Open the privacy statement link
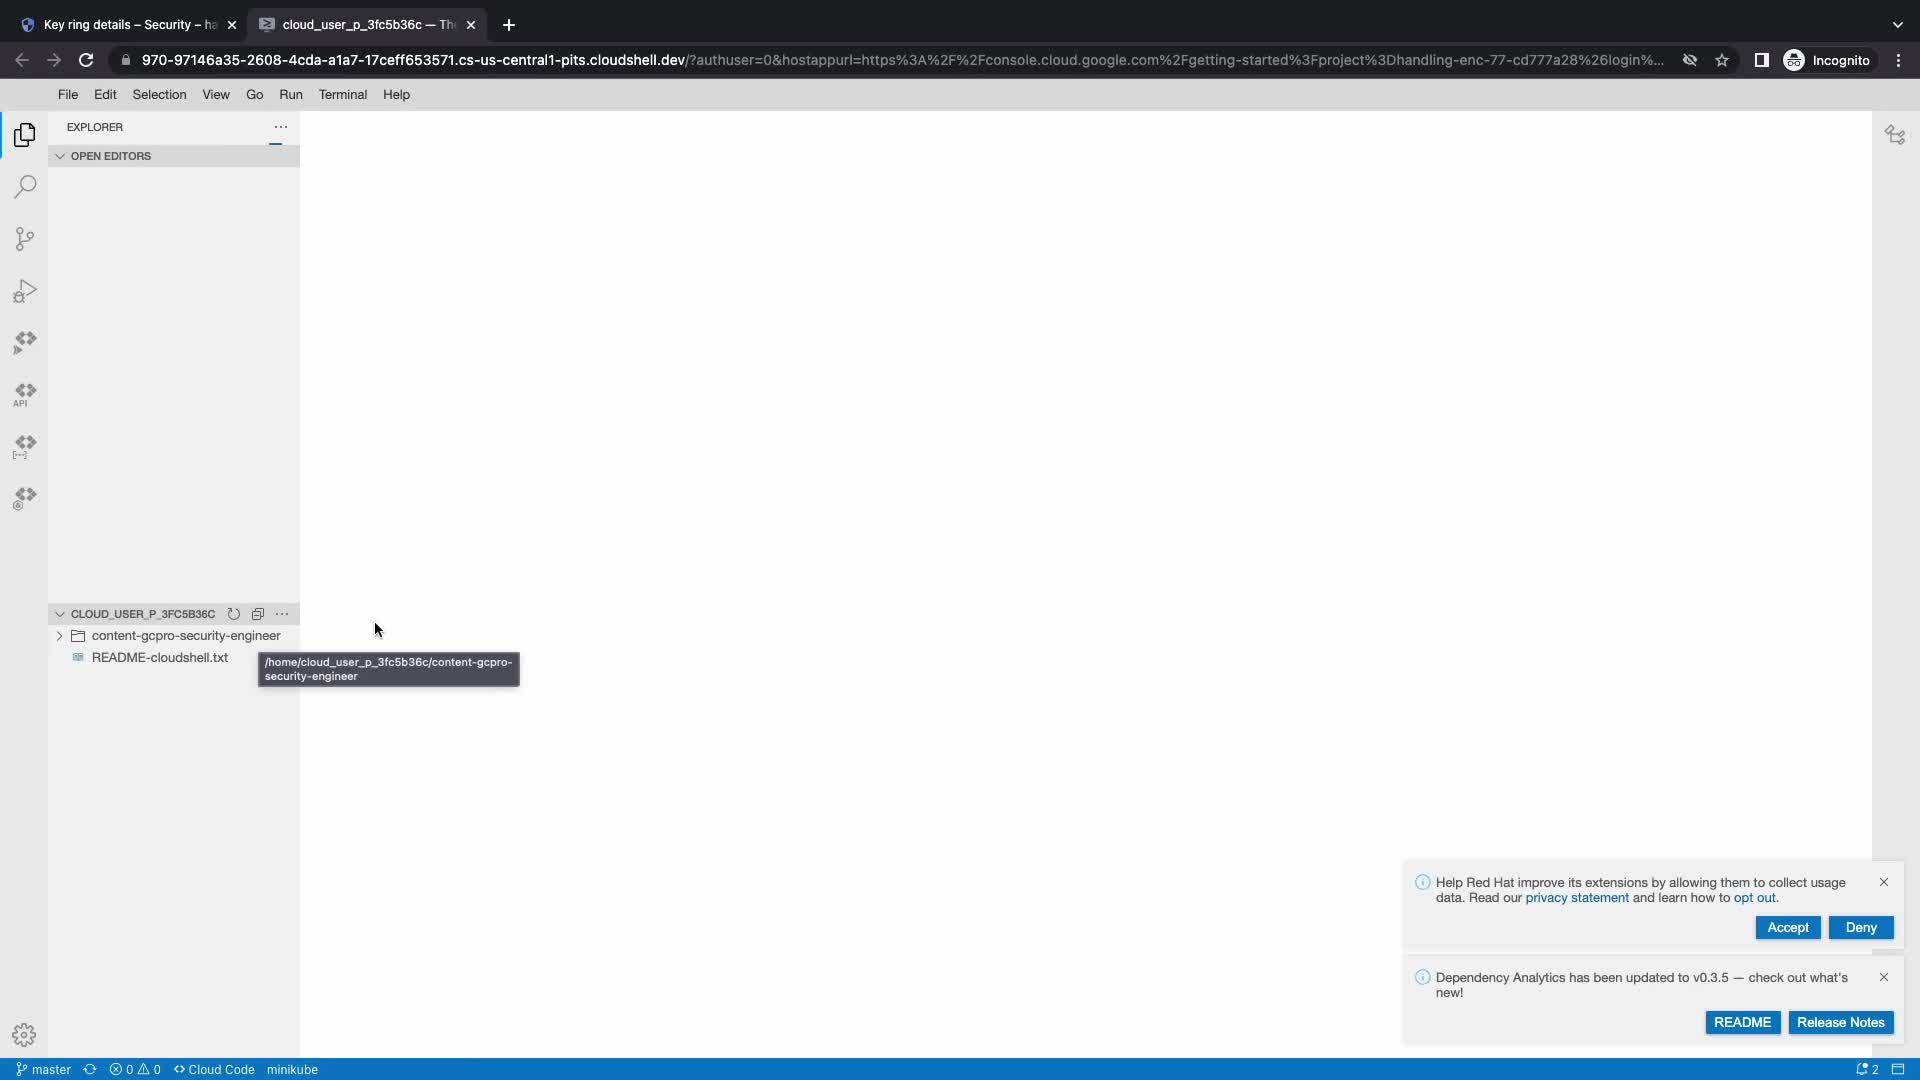 pyautogui.click(x=1577, y=898)
